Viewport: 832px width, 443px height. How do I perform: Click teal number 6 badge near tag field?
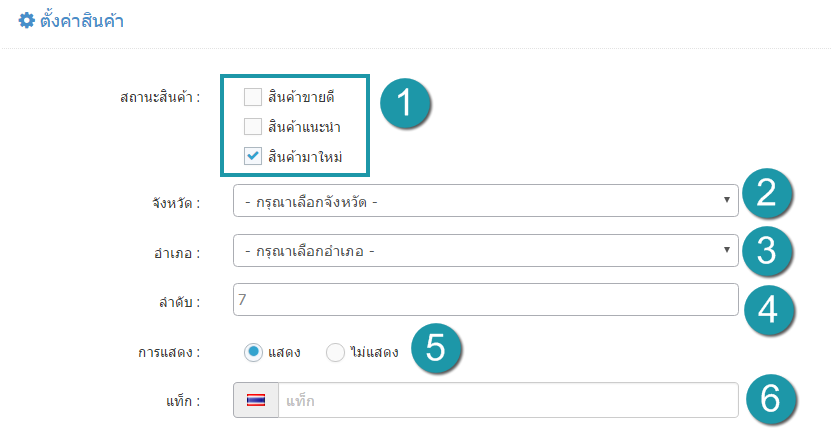coord(770,399)
